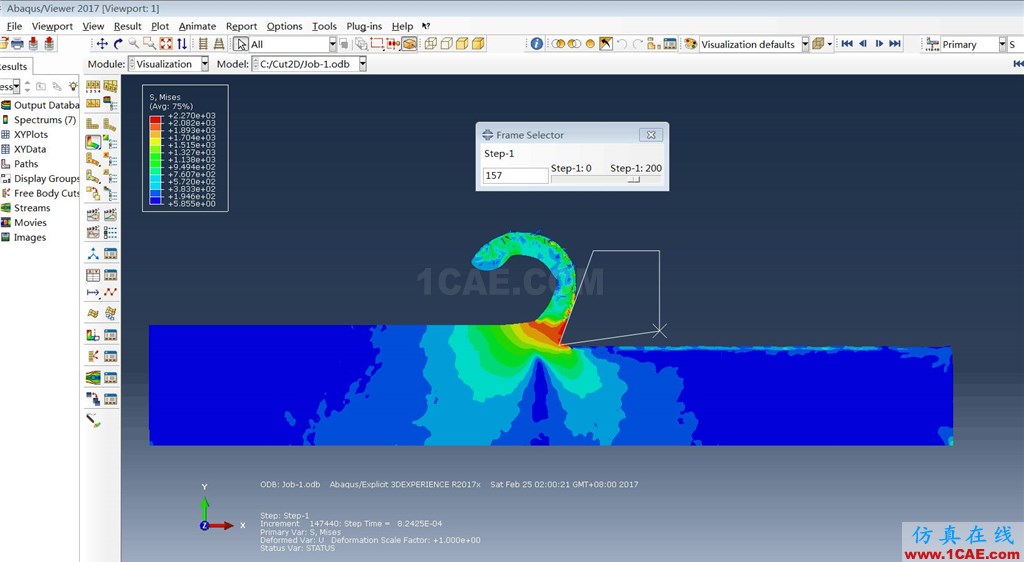Open Result menu
This screenshot has width=1024, height=562.
127,26
